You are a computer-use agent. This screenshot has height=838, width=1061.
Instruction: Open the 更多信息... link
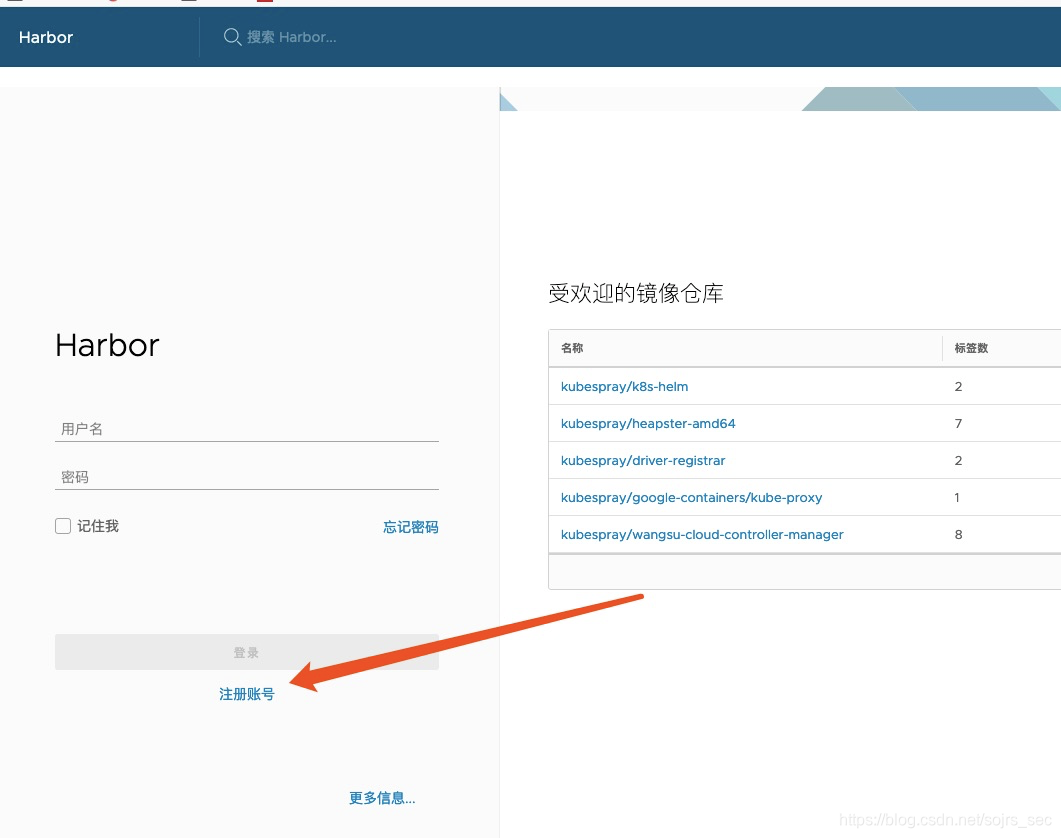click(x=382, y=798)
